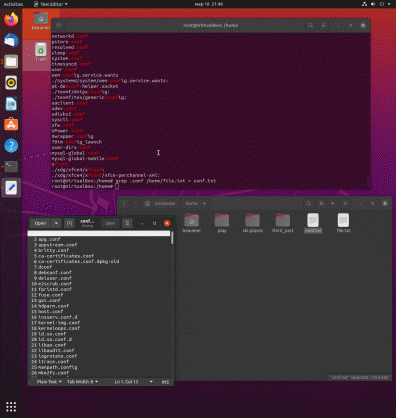Open the Text Editor hamburger menu

(x=127, y=223)
